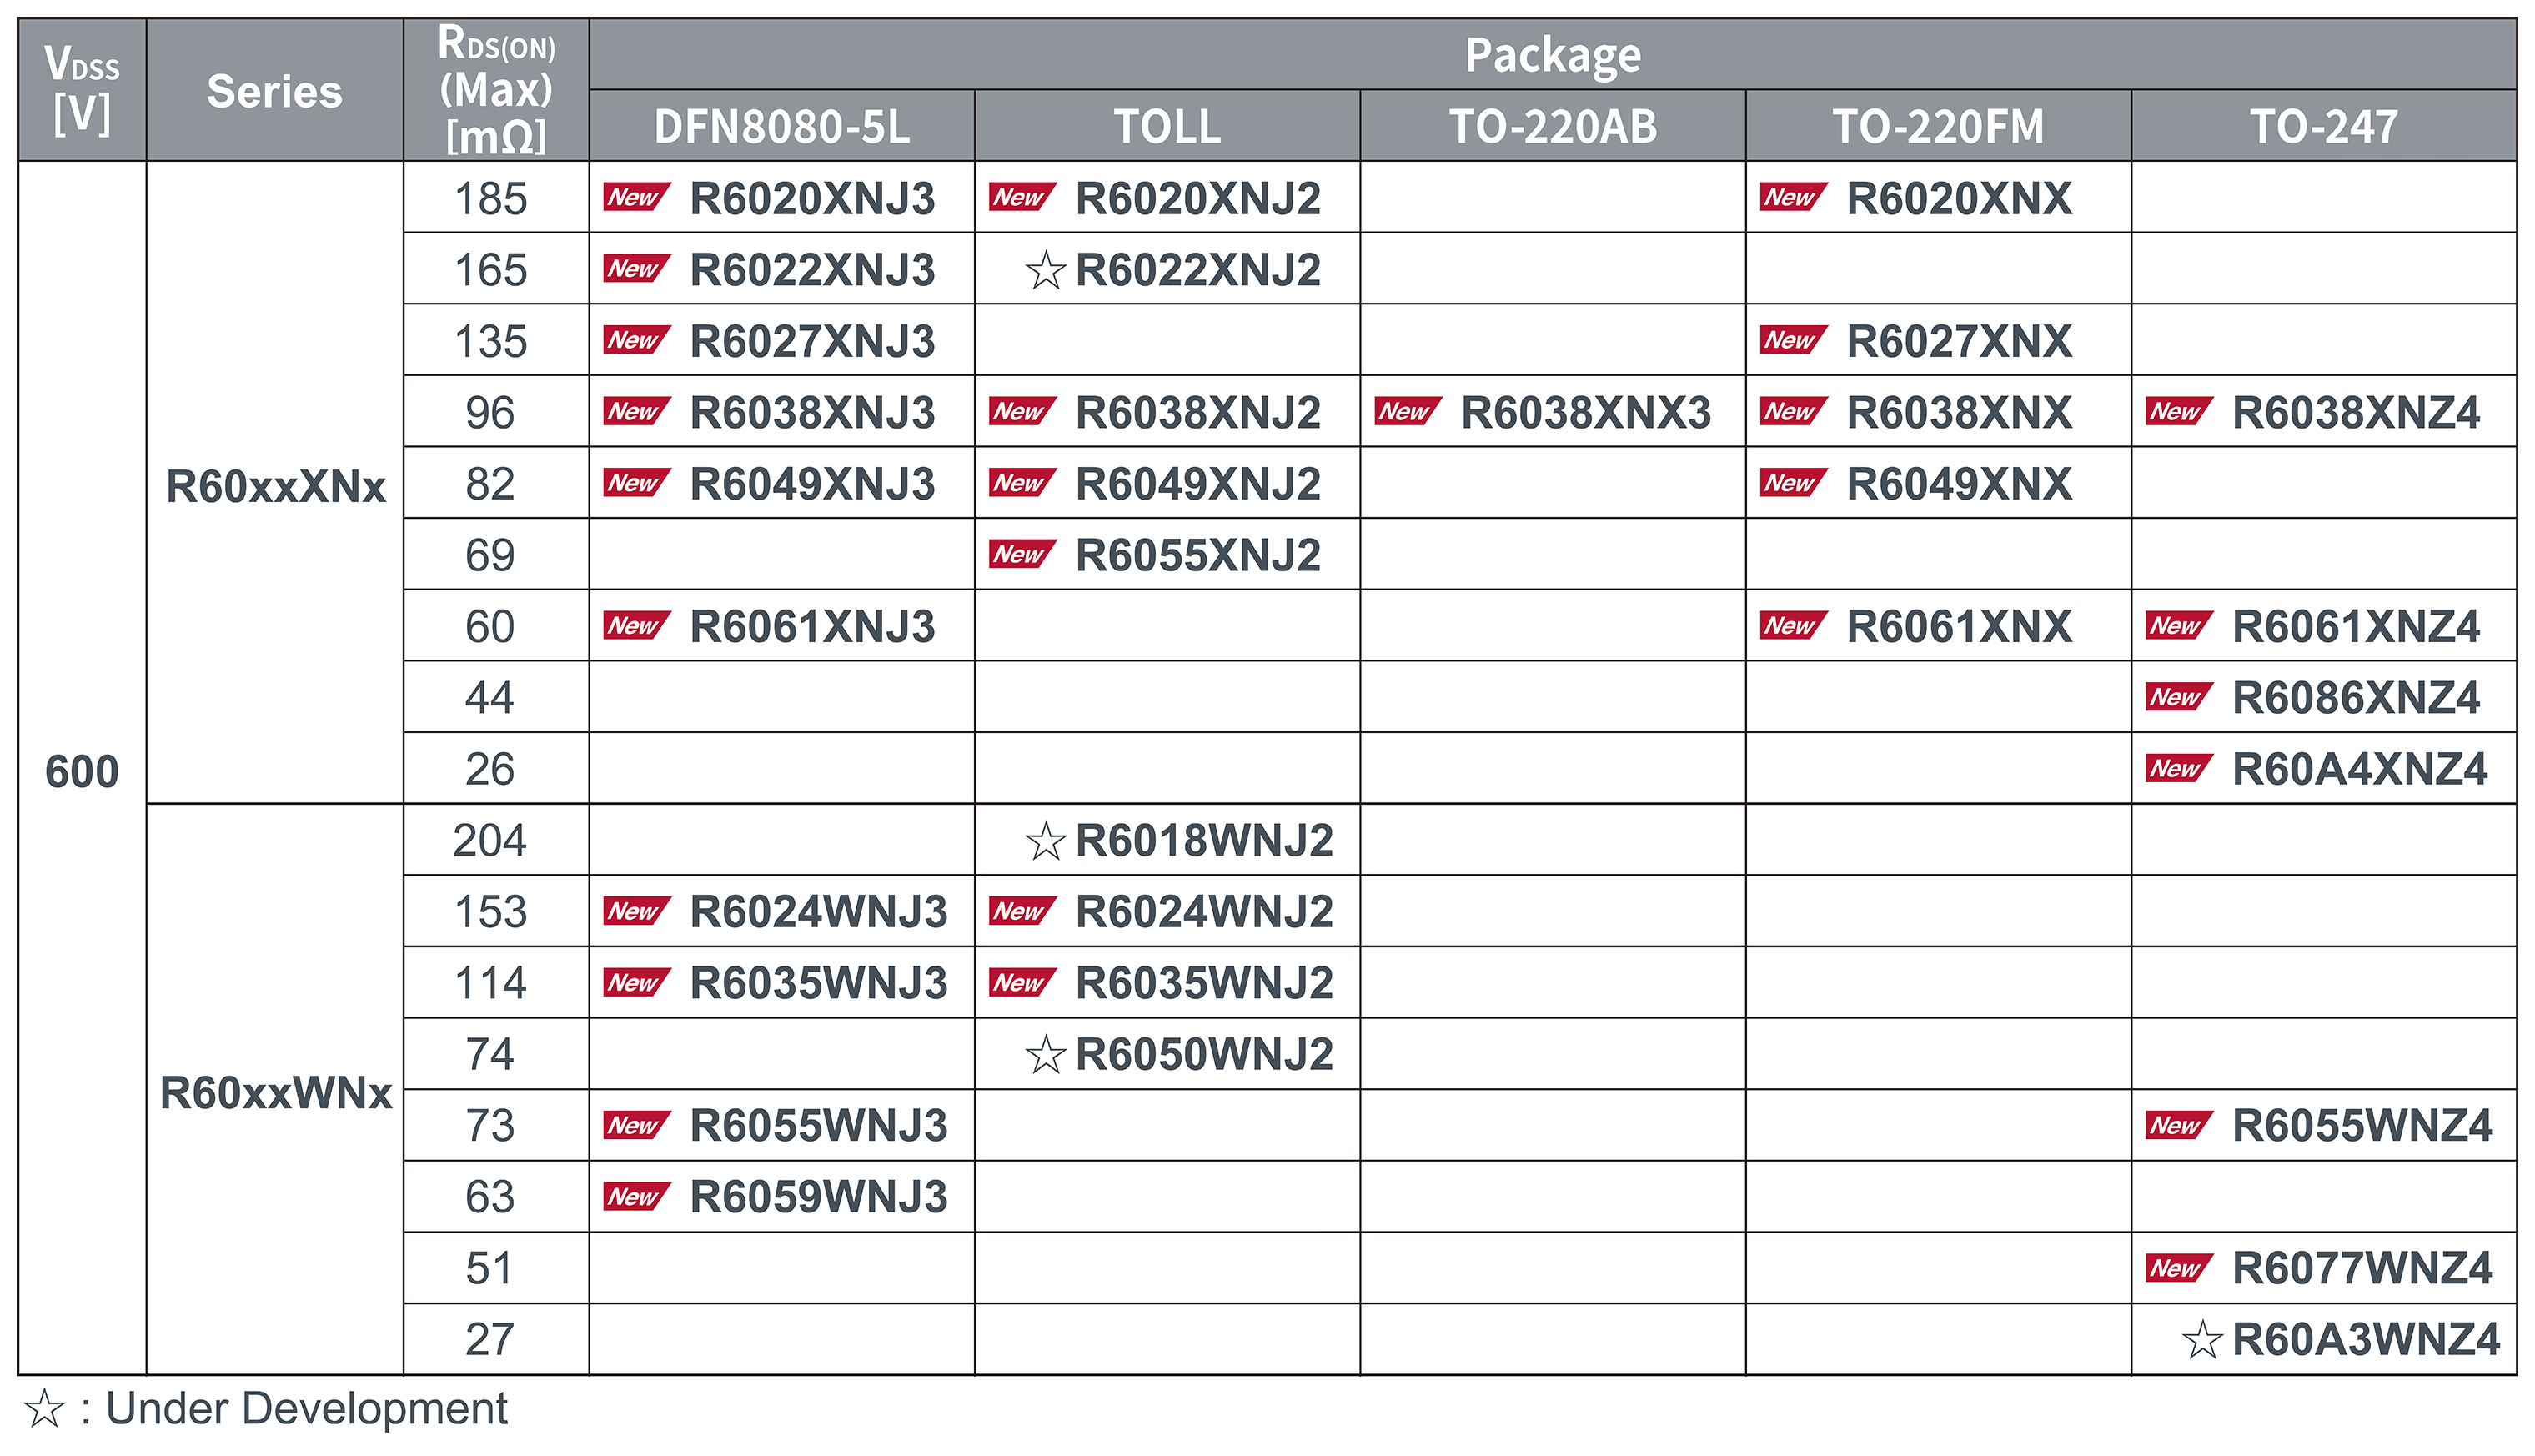This screenshot has height=1456, width=2535.
Task: Click the star icon before R6018WNJ2
Action: 1046,841
